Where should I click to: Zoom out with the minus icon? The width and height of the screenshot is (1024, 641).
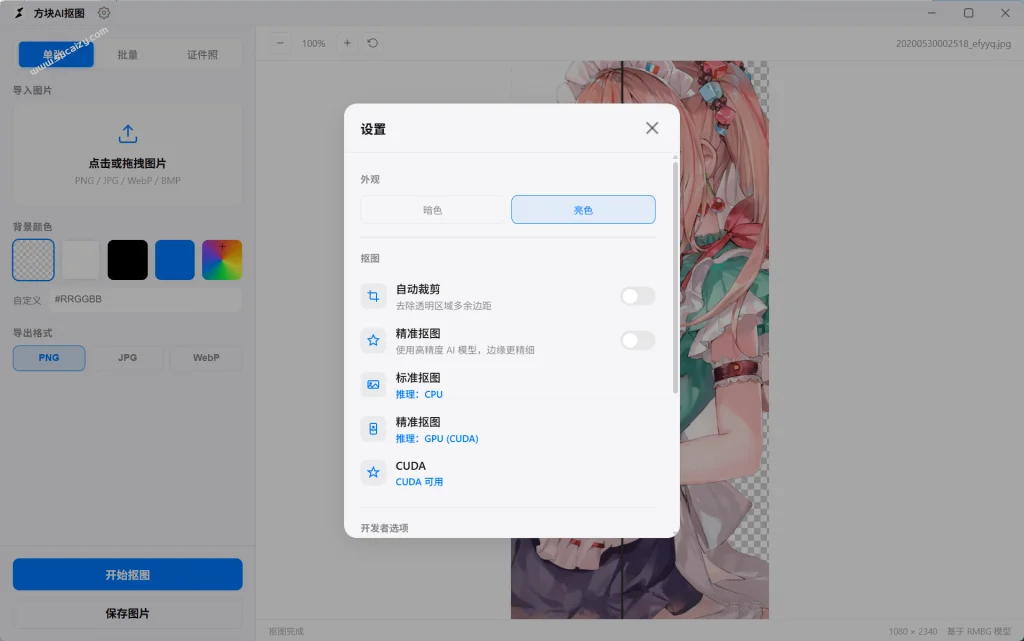click(x=280, y=43)
